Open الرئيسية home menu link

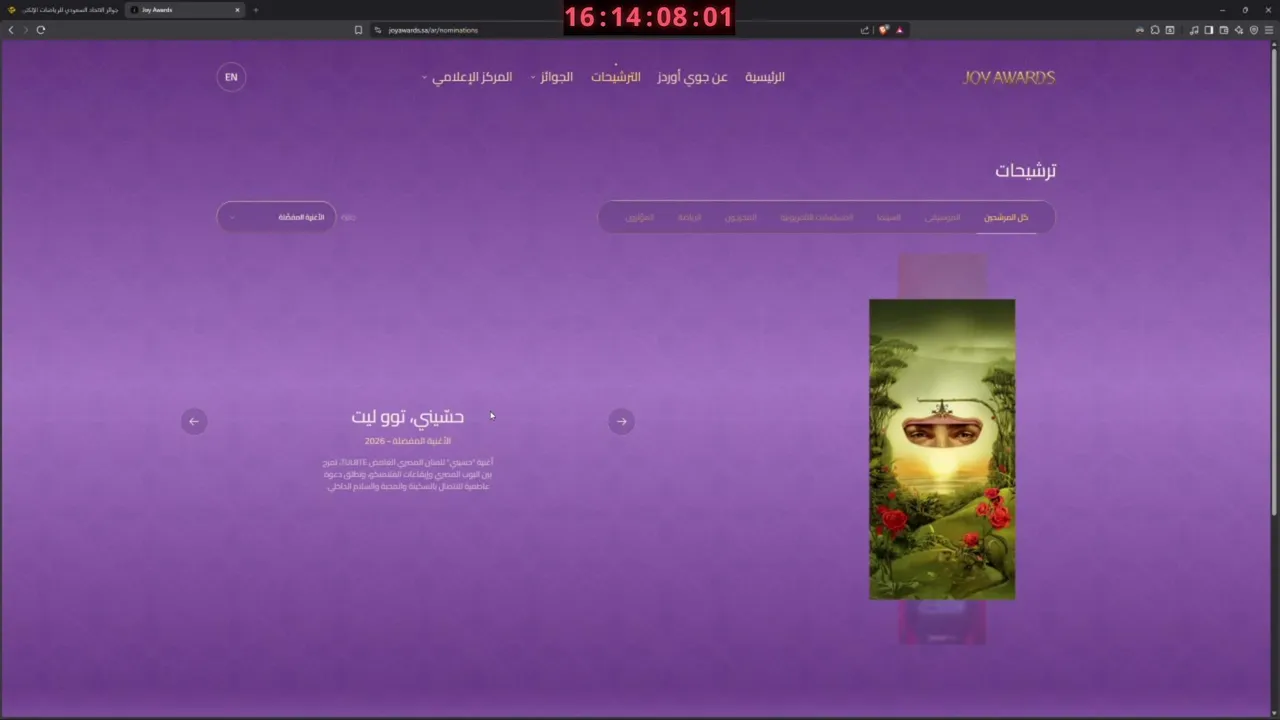click(765, 77)
